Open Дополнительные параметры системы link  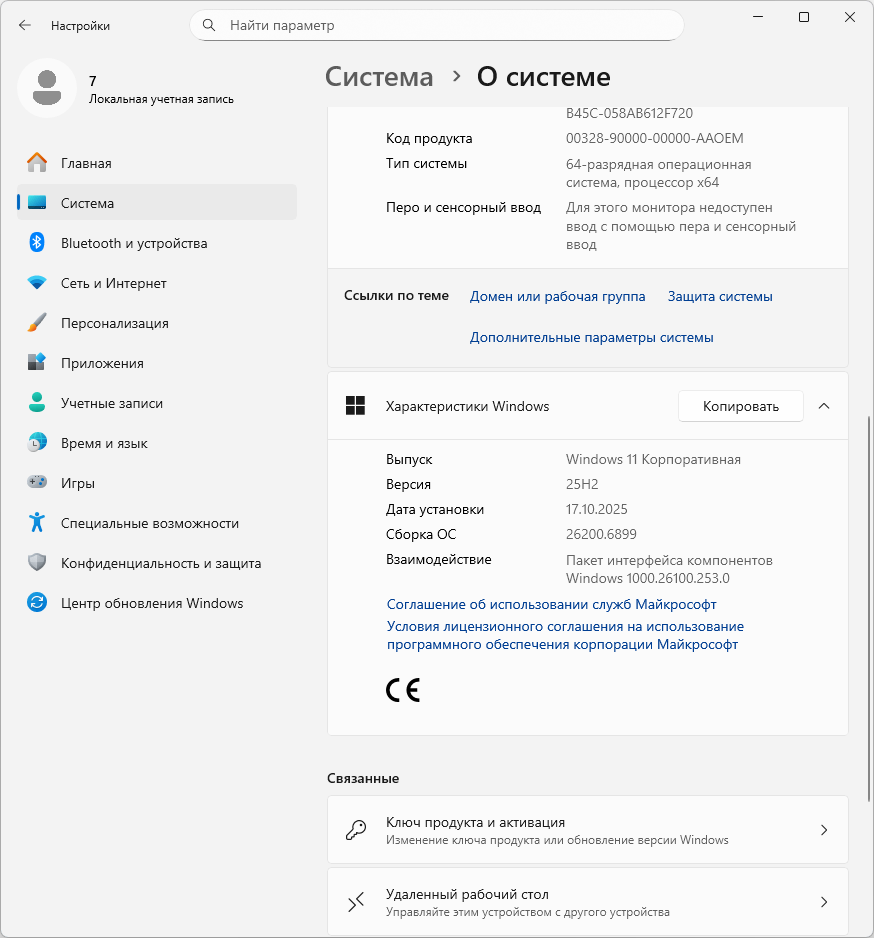pos(591,337)
